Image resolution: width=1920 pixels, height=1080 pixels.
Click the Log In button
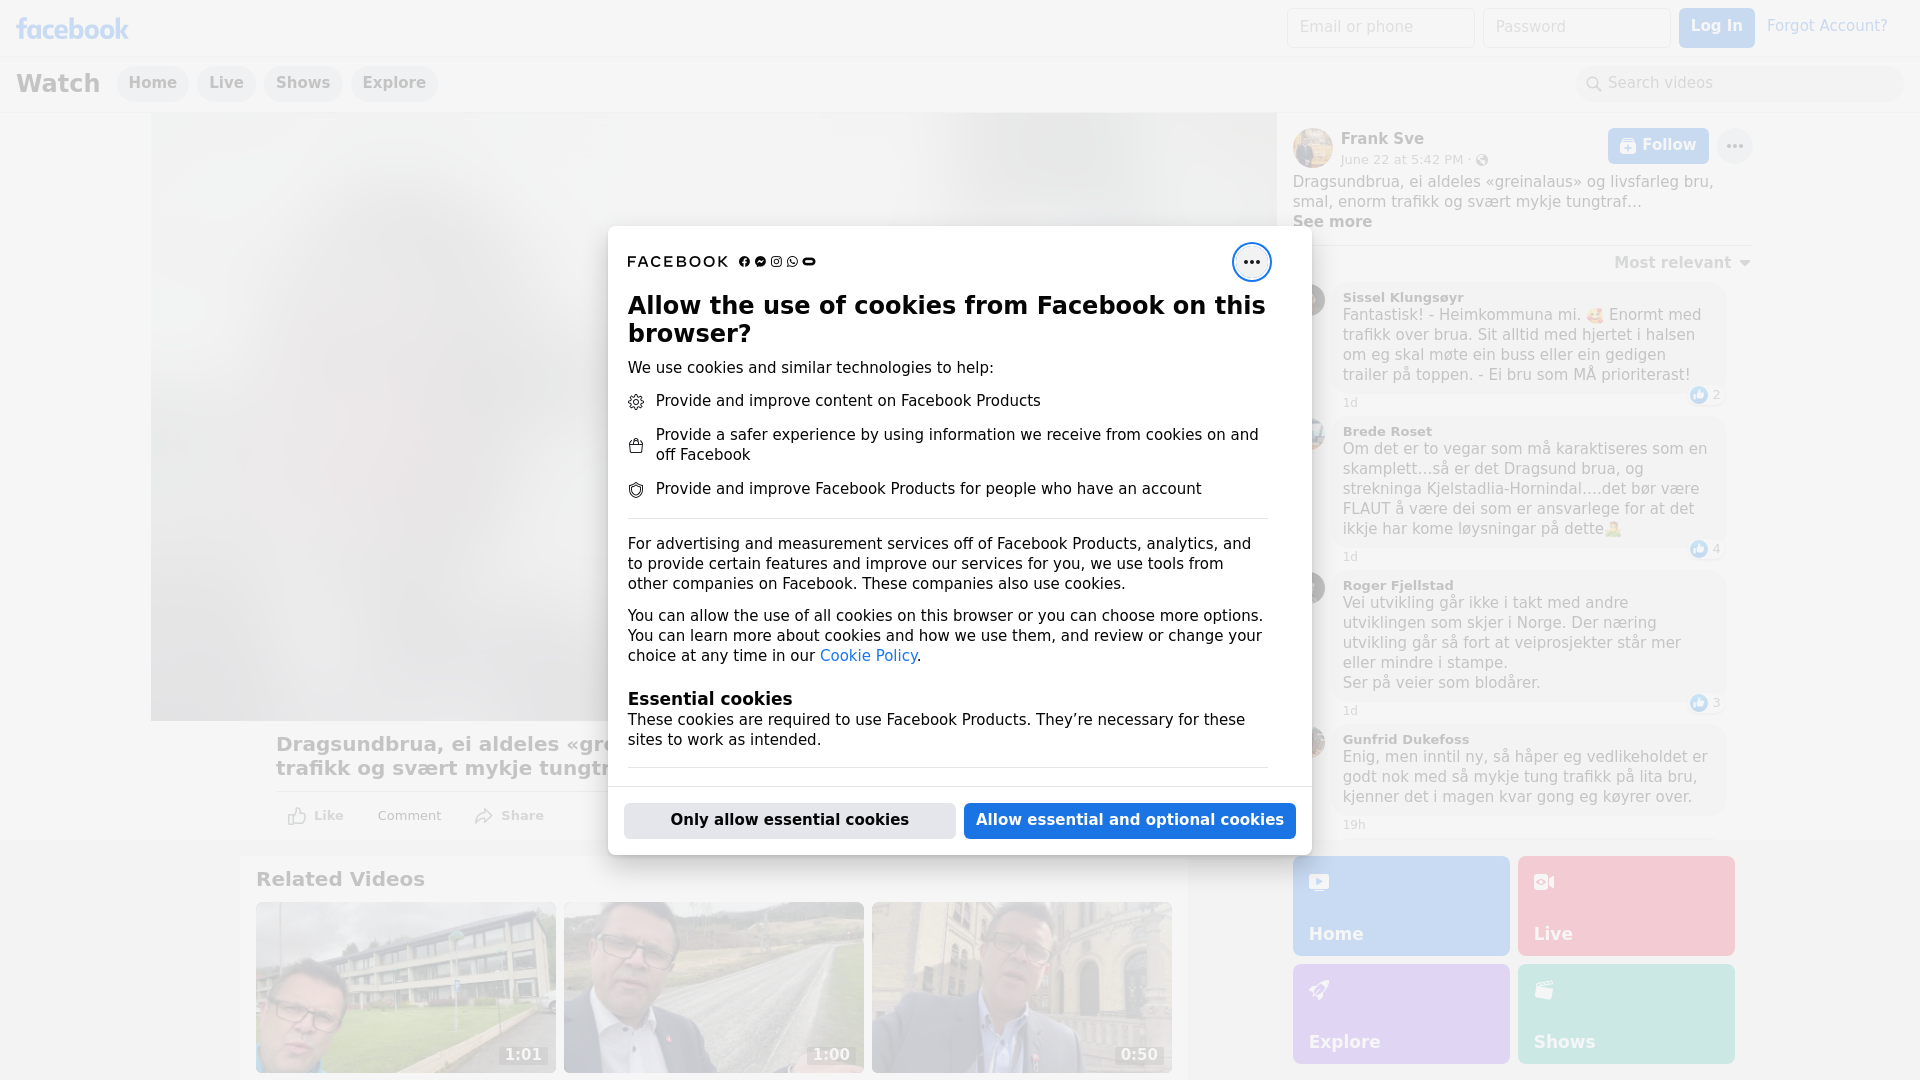point(1716,28)
